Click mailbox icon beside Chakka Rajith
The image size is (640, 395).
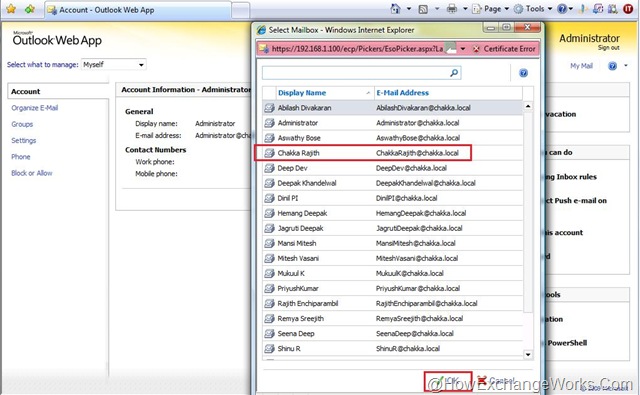coord(269,153)
